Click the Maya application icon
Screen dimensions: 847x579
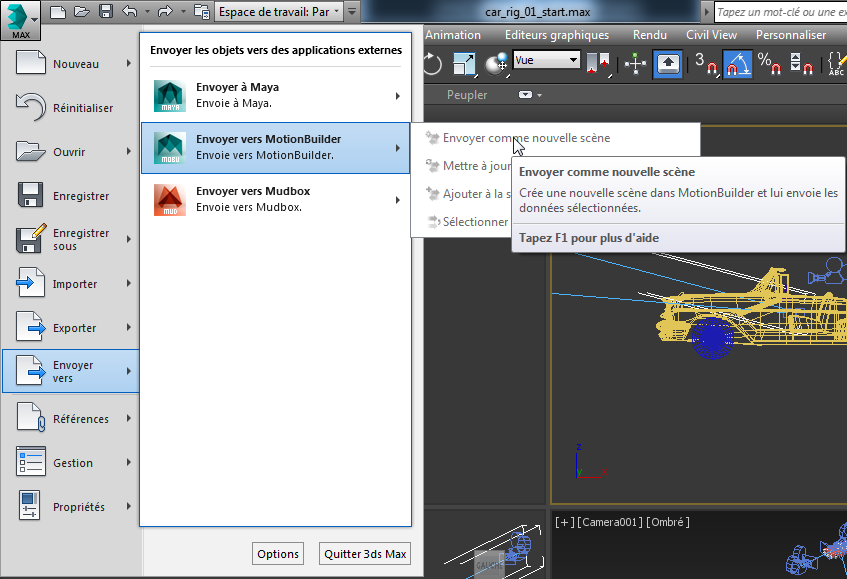[x=170, y=96]
